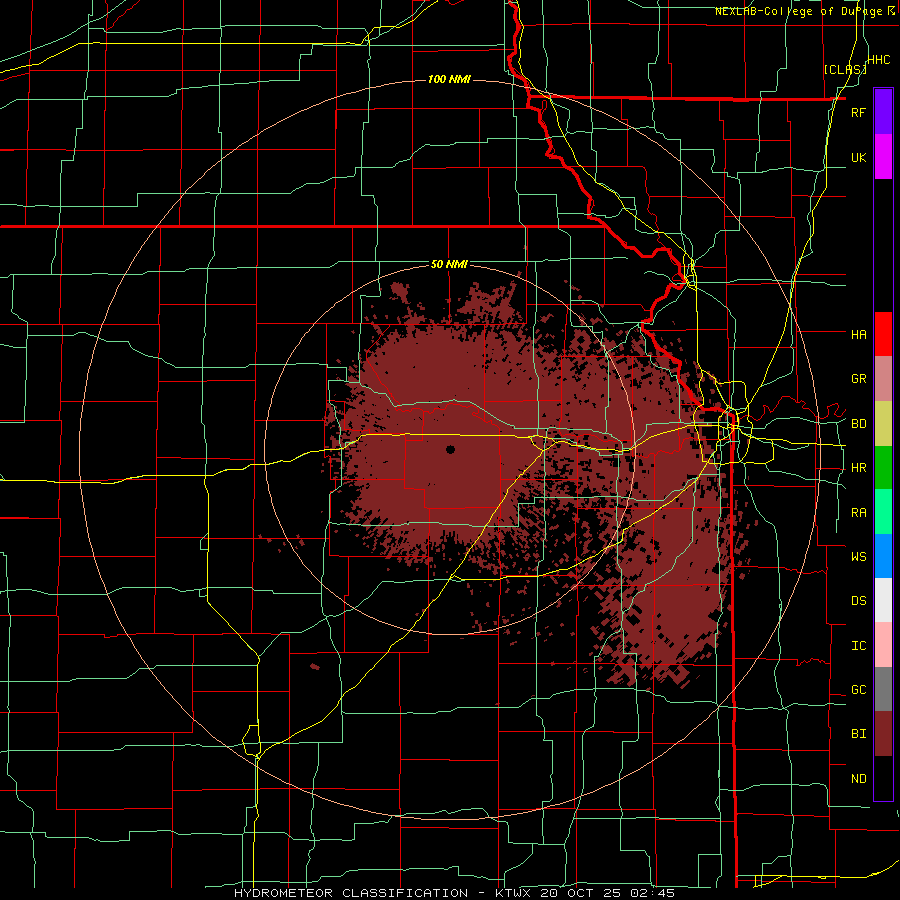Click the '100 NMI' range ring label
This screenshot has height=900, width=900.
pos(449,79)
